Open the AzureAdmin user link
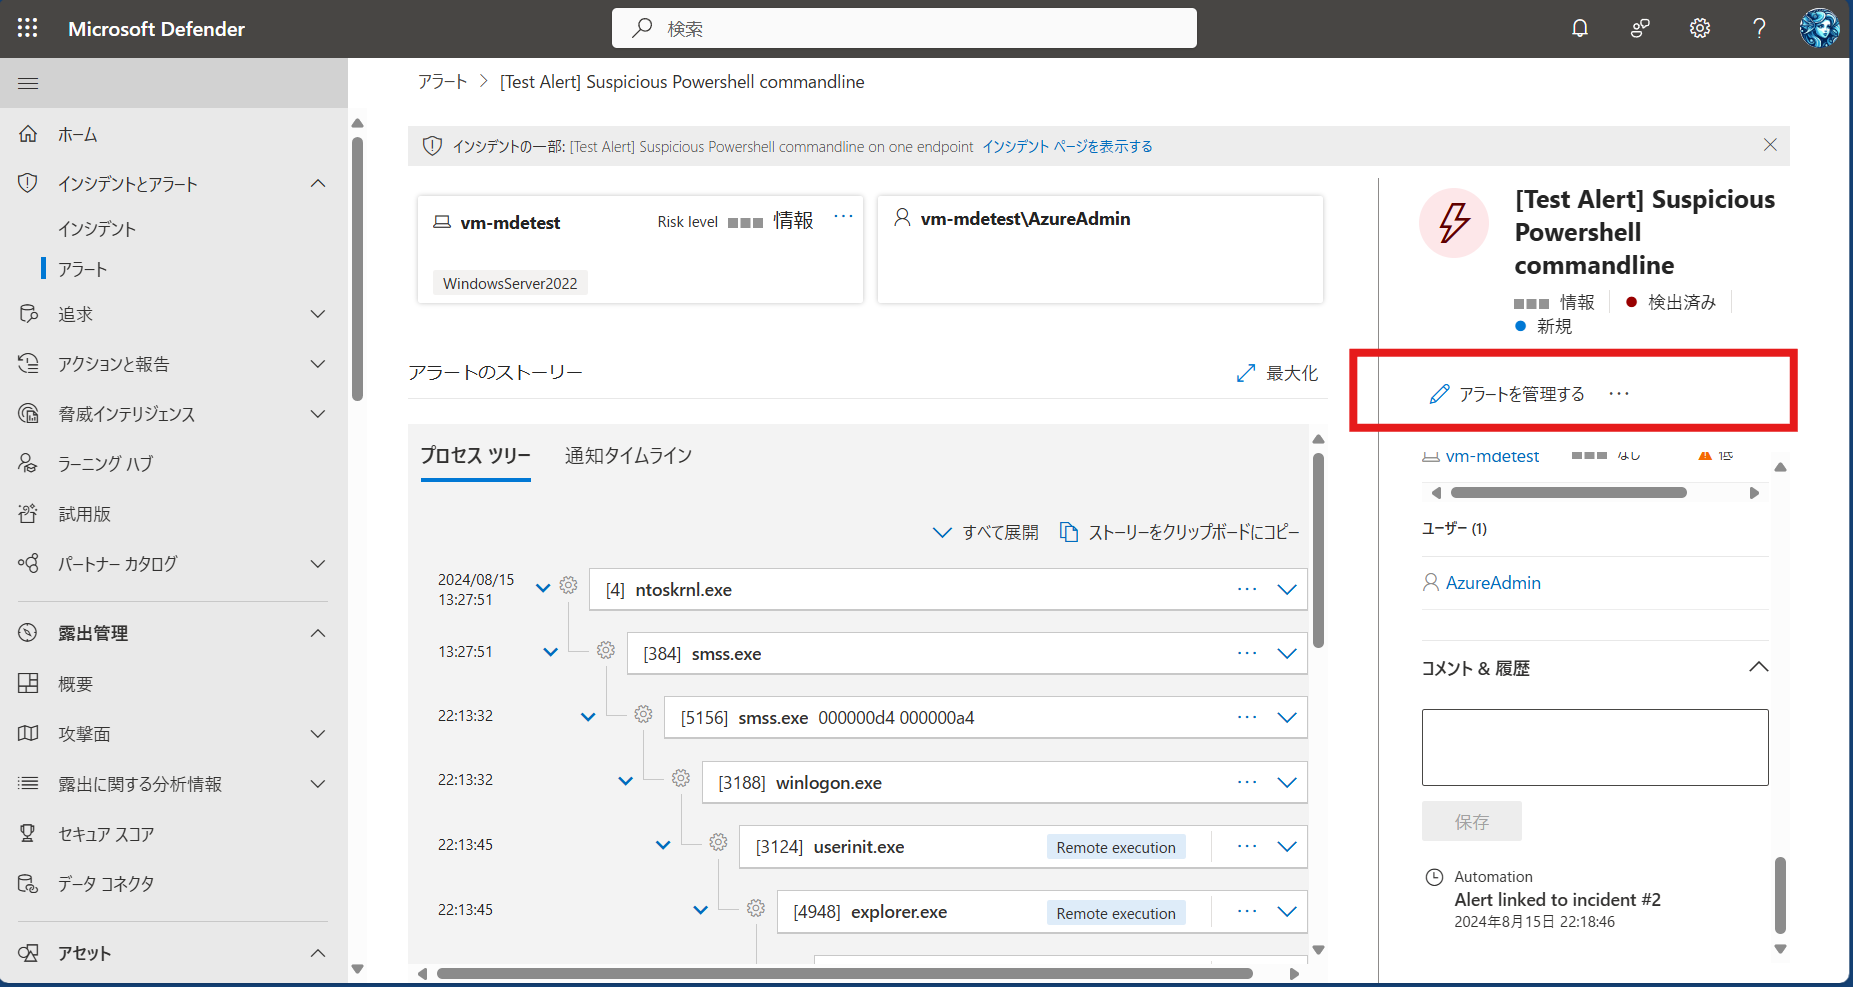Image resolution: width=1853 pixels, height=987 pixels. pyautogui.click(x=1493, y=583)
